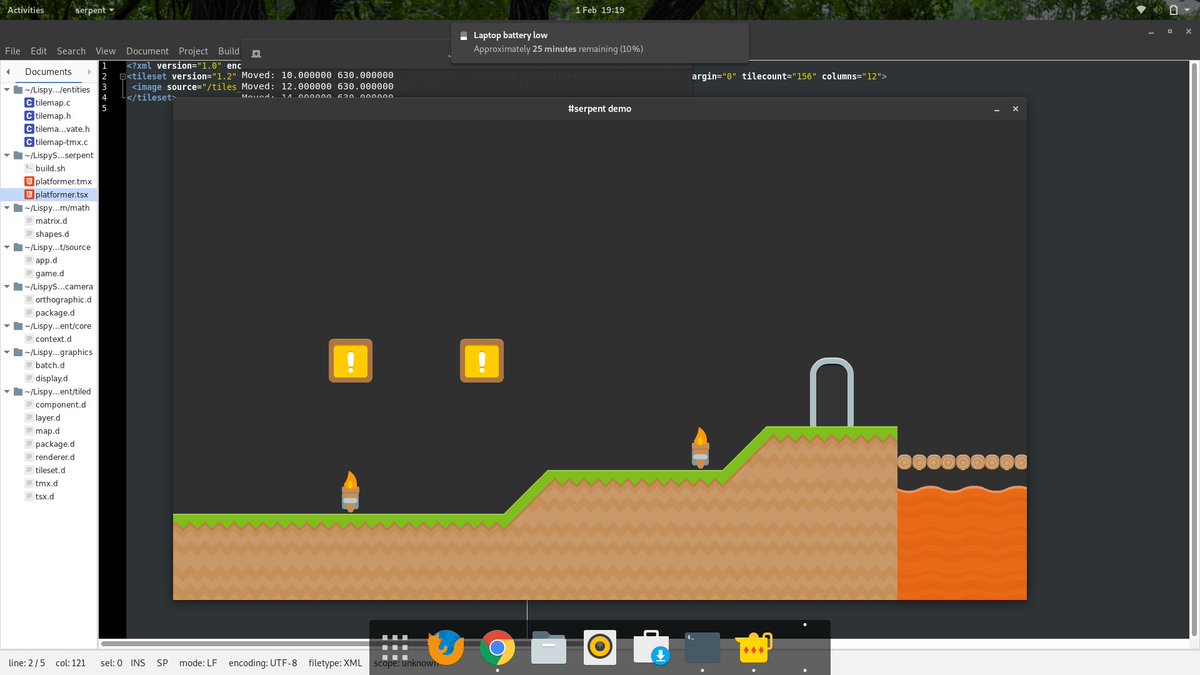This screenshot has width=1200, height=675.
Task: Open the Edit menu in Geany
Action: click(x=39, y=51)
